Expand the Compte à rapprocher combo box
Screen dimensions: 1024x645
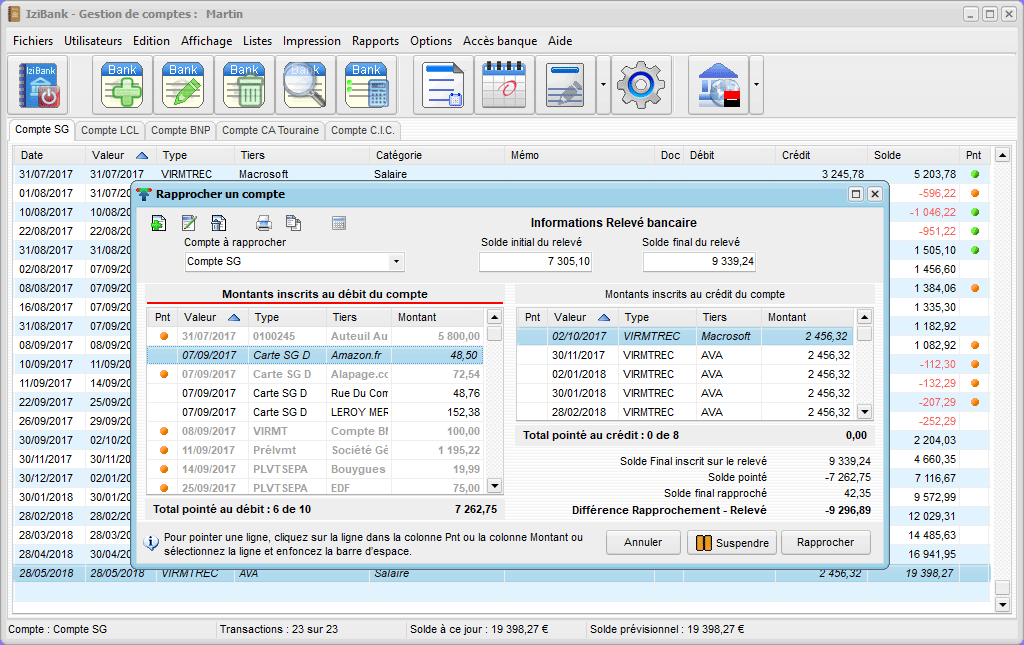[x=396, y=262]
